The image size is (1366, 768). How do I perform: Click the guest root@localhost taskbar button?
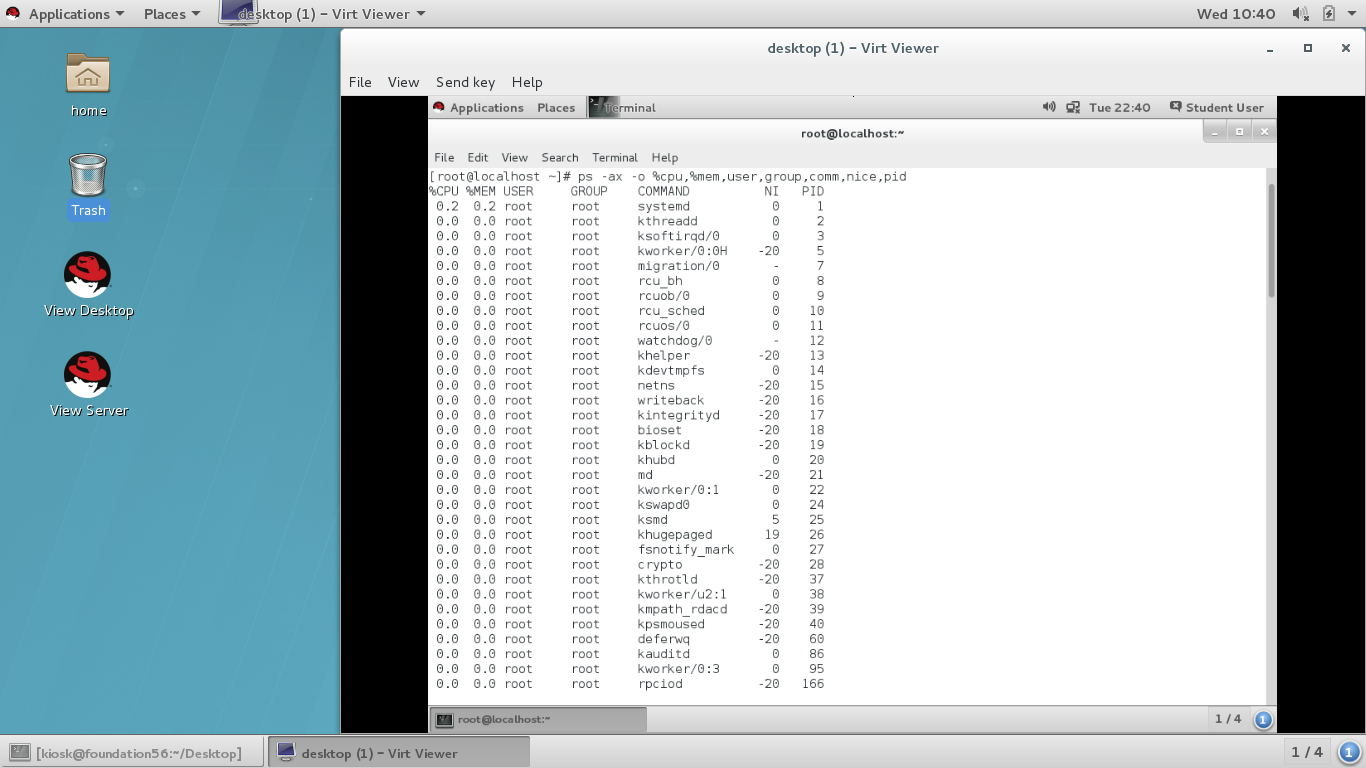538,719
